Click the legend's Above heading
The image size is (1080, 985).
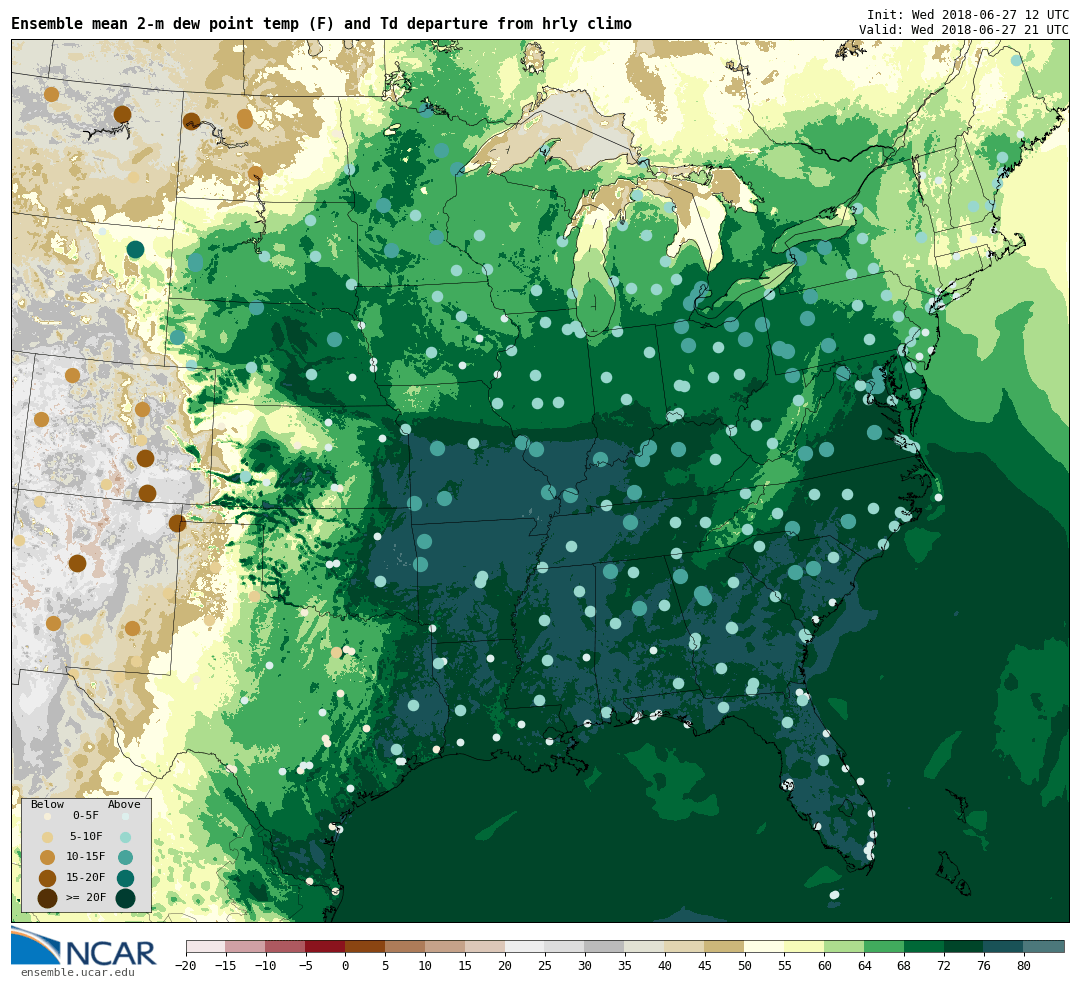pos(124,805)
